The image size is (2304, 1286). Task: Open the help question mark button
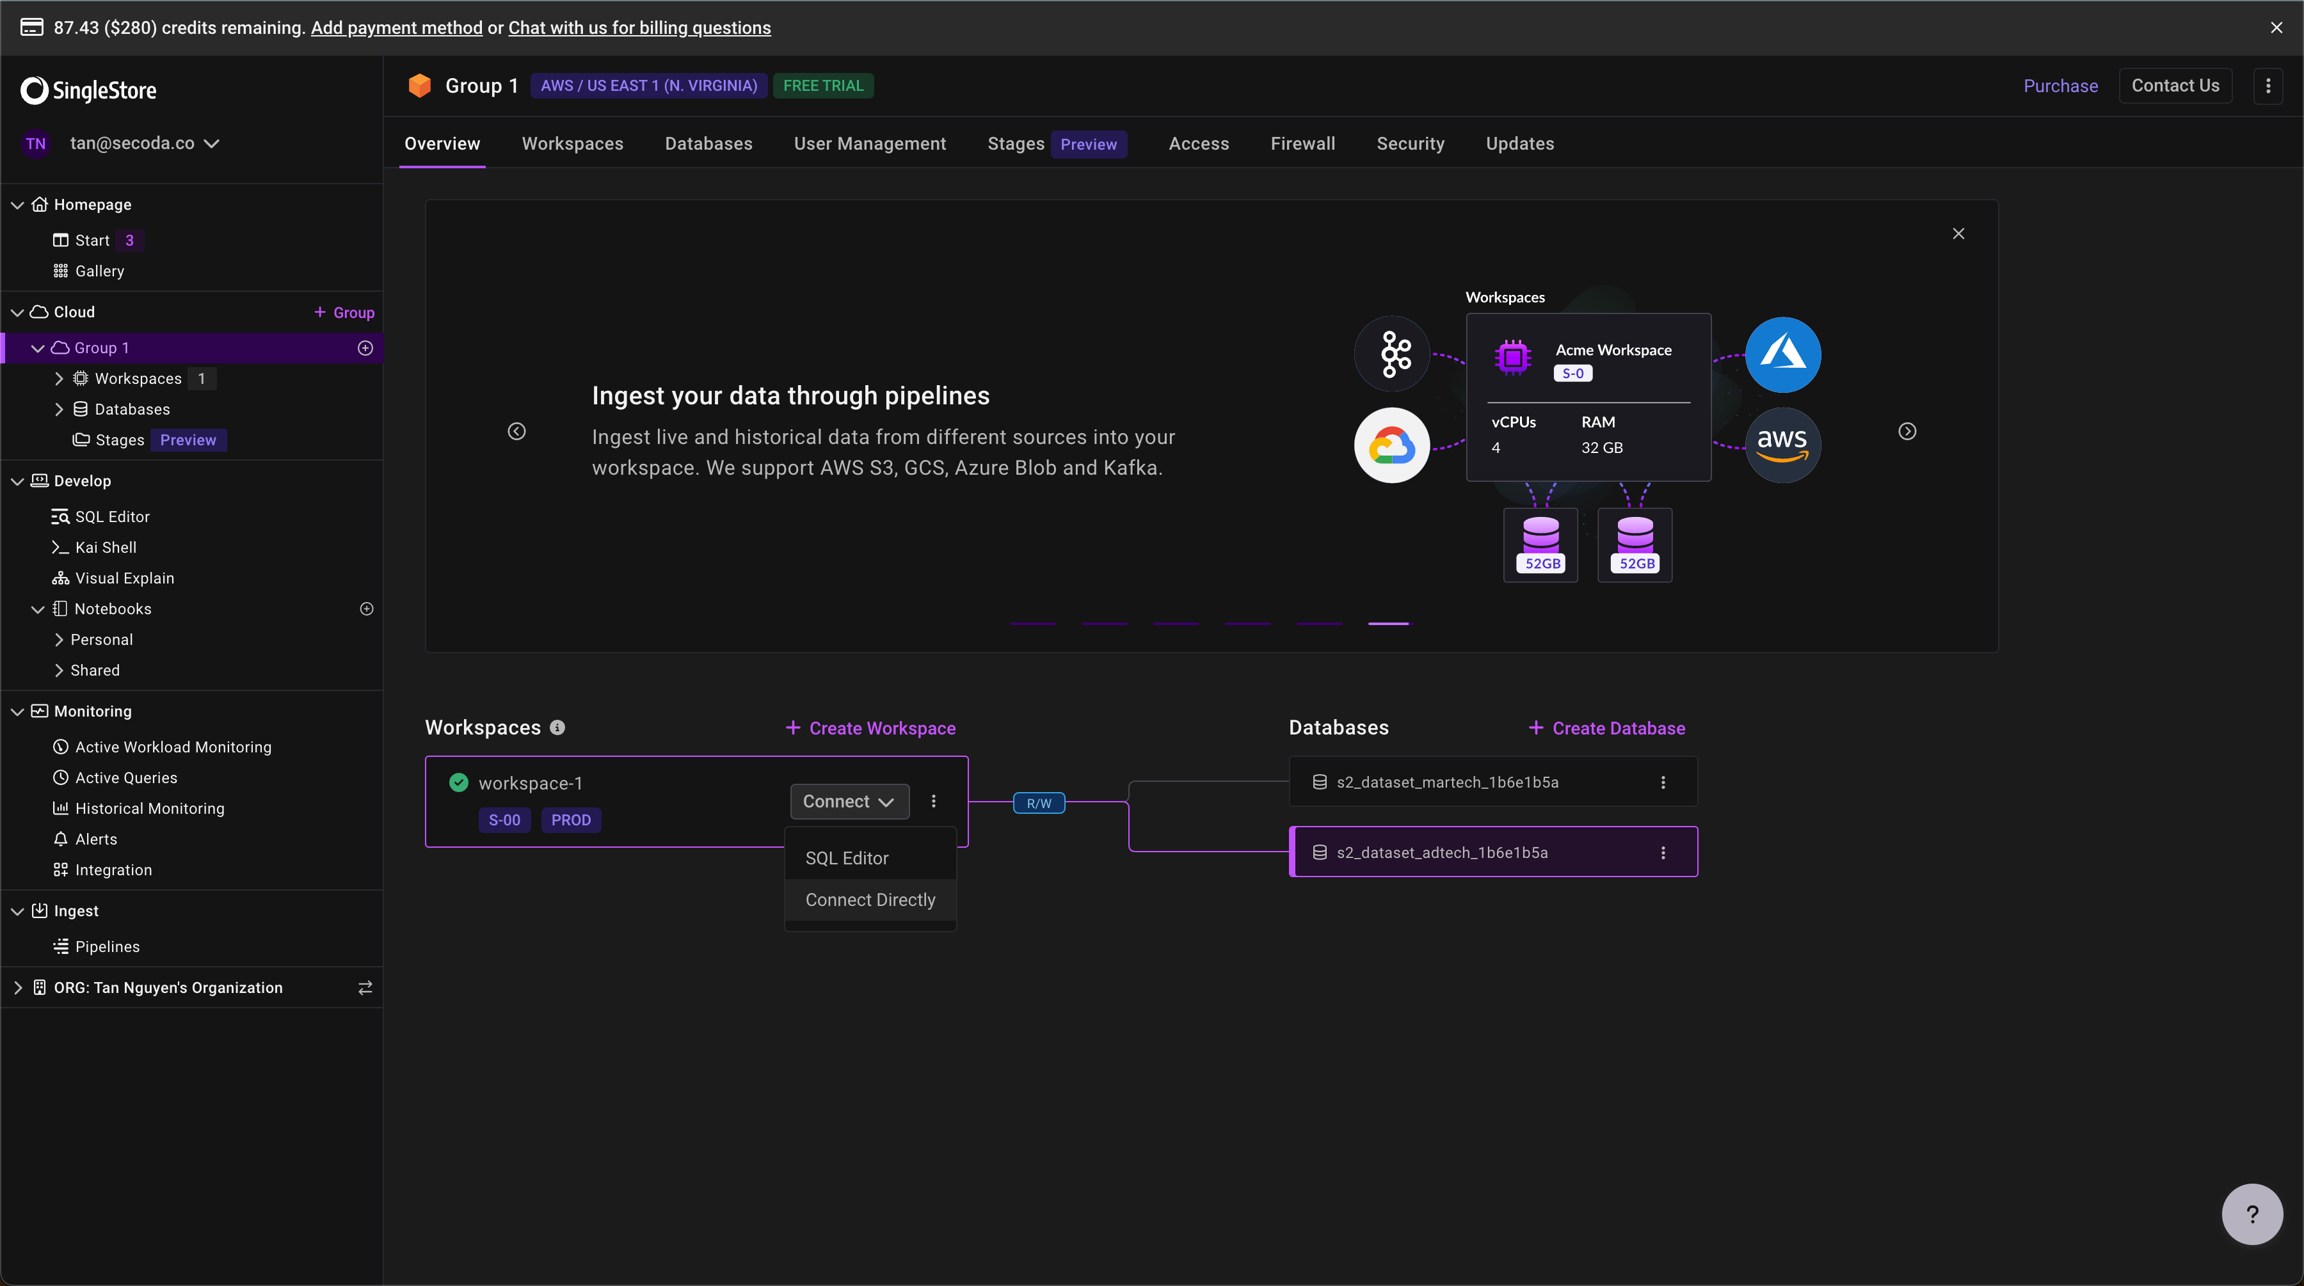pos(2251,1214)
